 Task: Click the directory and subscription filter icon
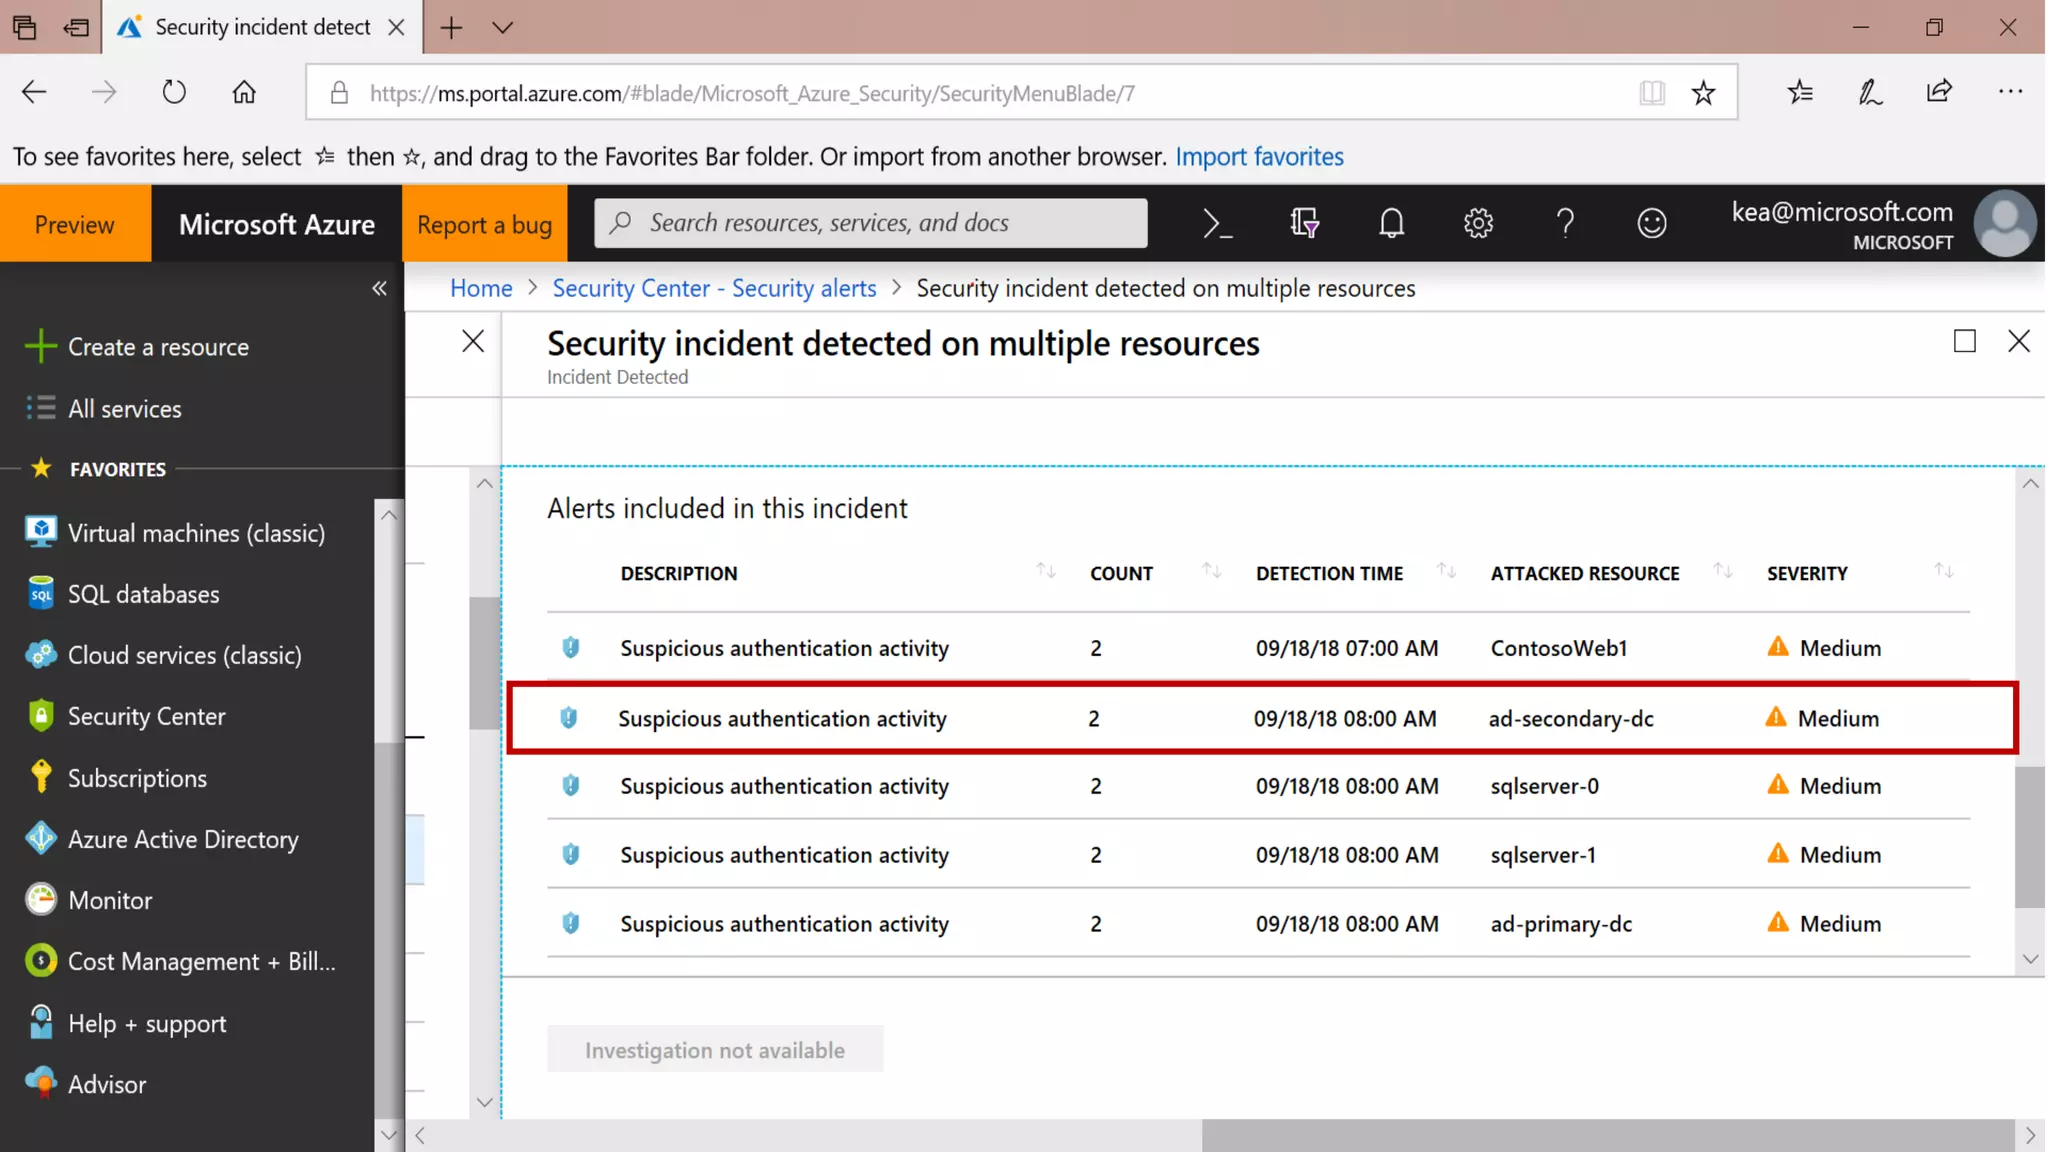tap(1304, 223)
